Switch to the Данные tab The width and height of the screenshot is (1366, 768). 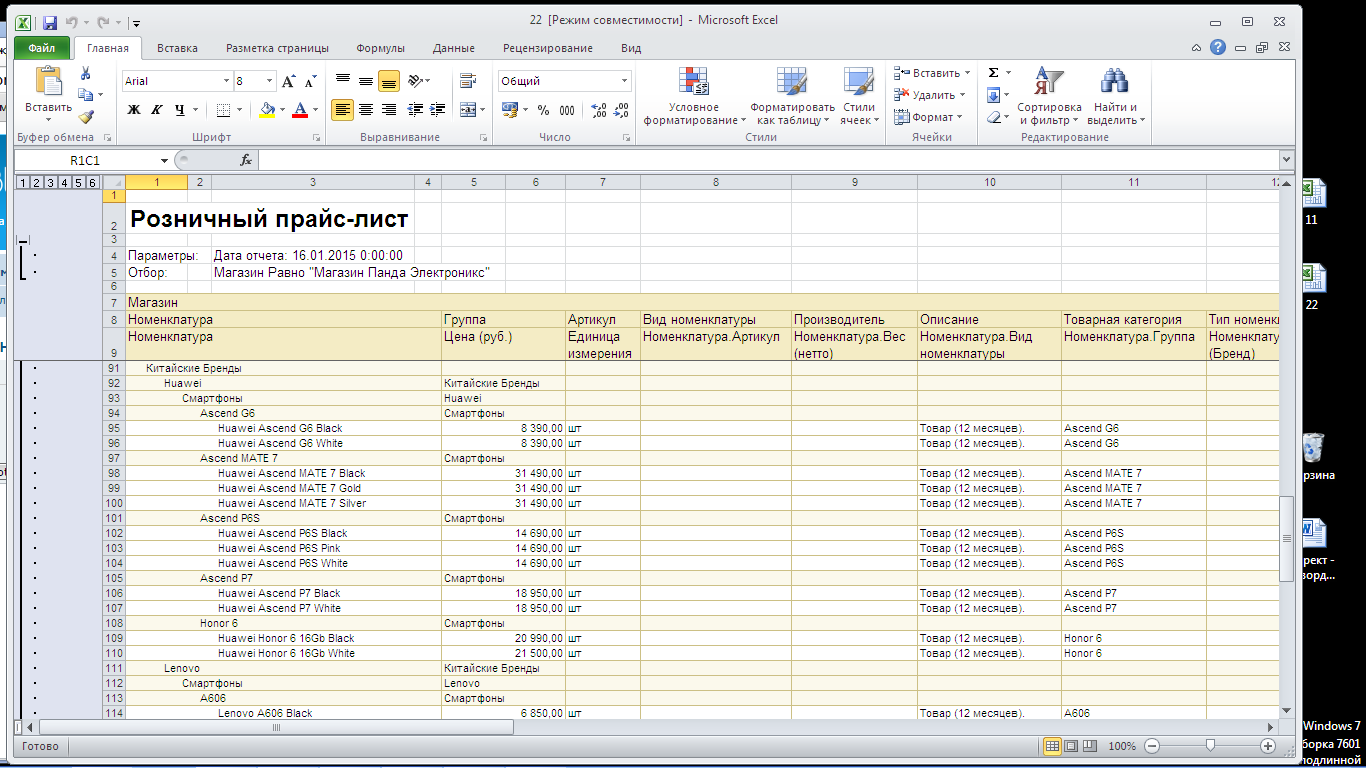point(454,48)
